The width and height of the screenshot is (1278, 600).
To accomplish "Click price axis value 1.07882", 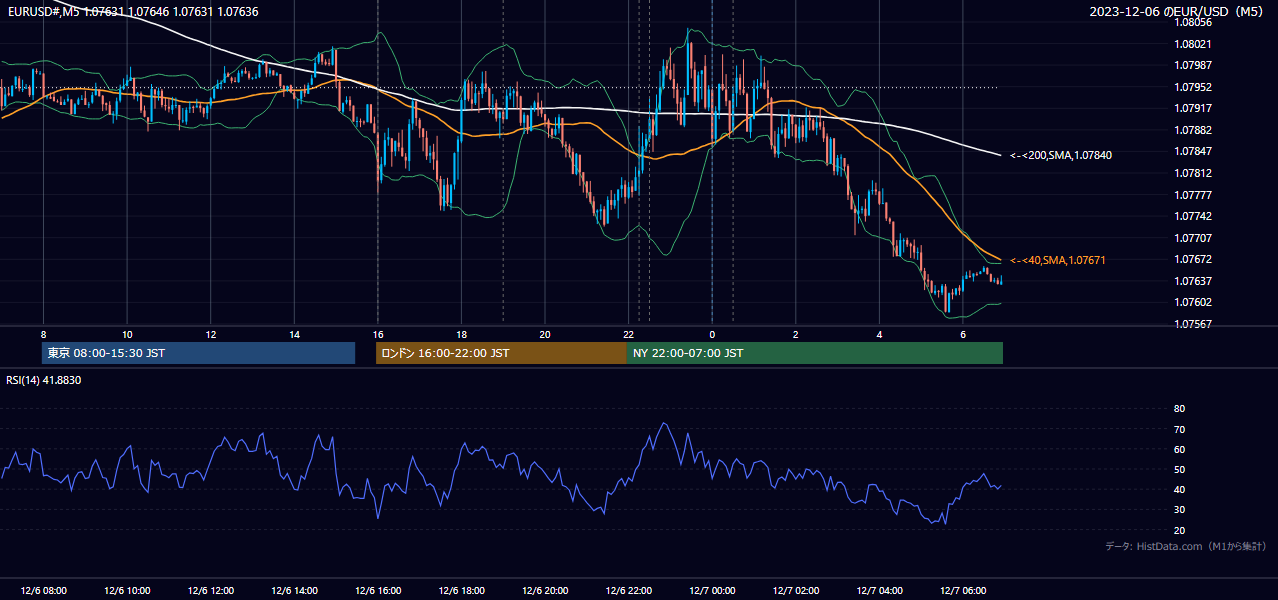I will point(1194,130).
